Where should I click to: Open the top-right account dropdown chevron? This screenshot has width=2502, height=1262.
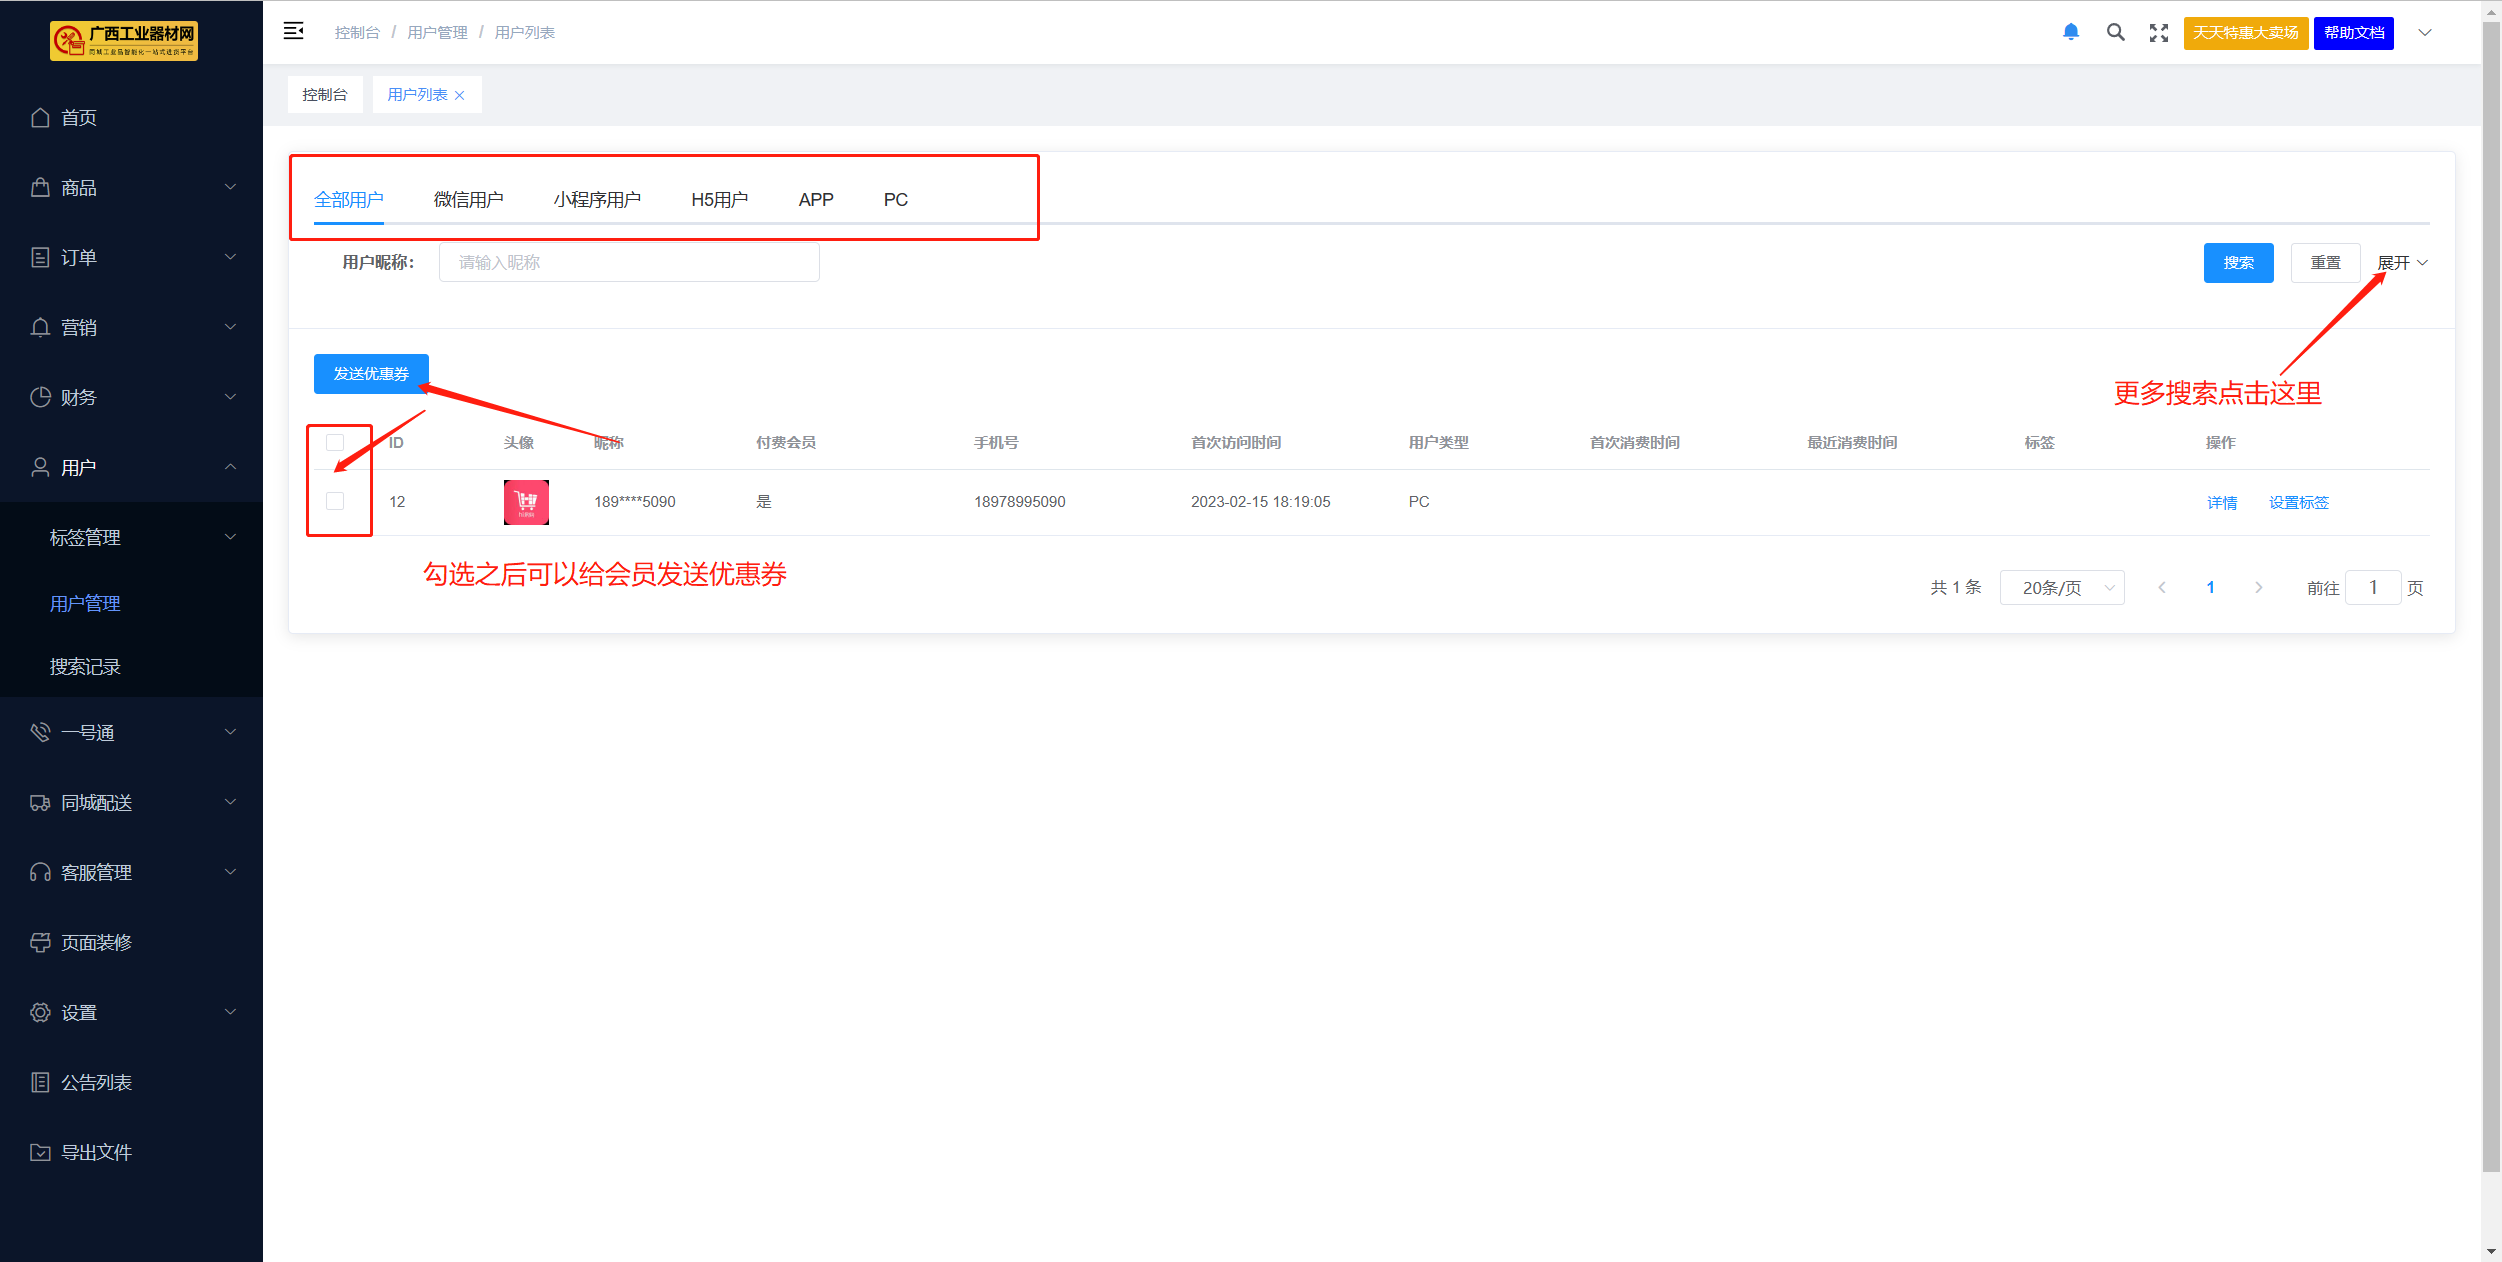2425,32
